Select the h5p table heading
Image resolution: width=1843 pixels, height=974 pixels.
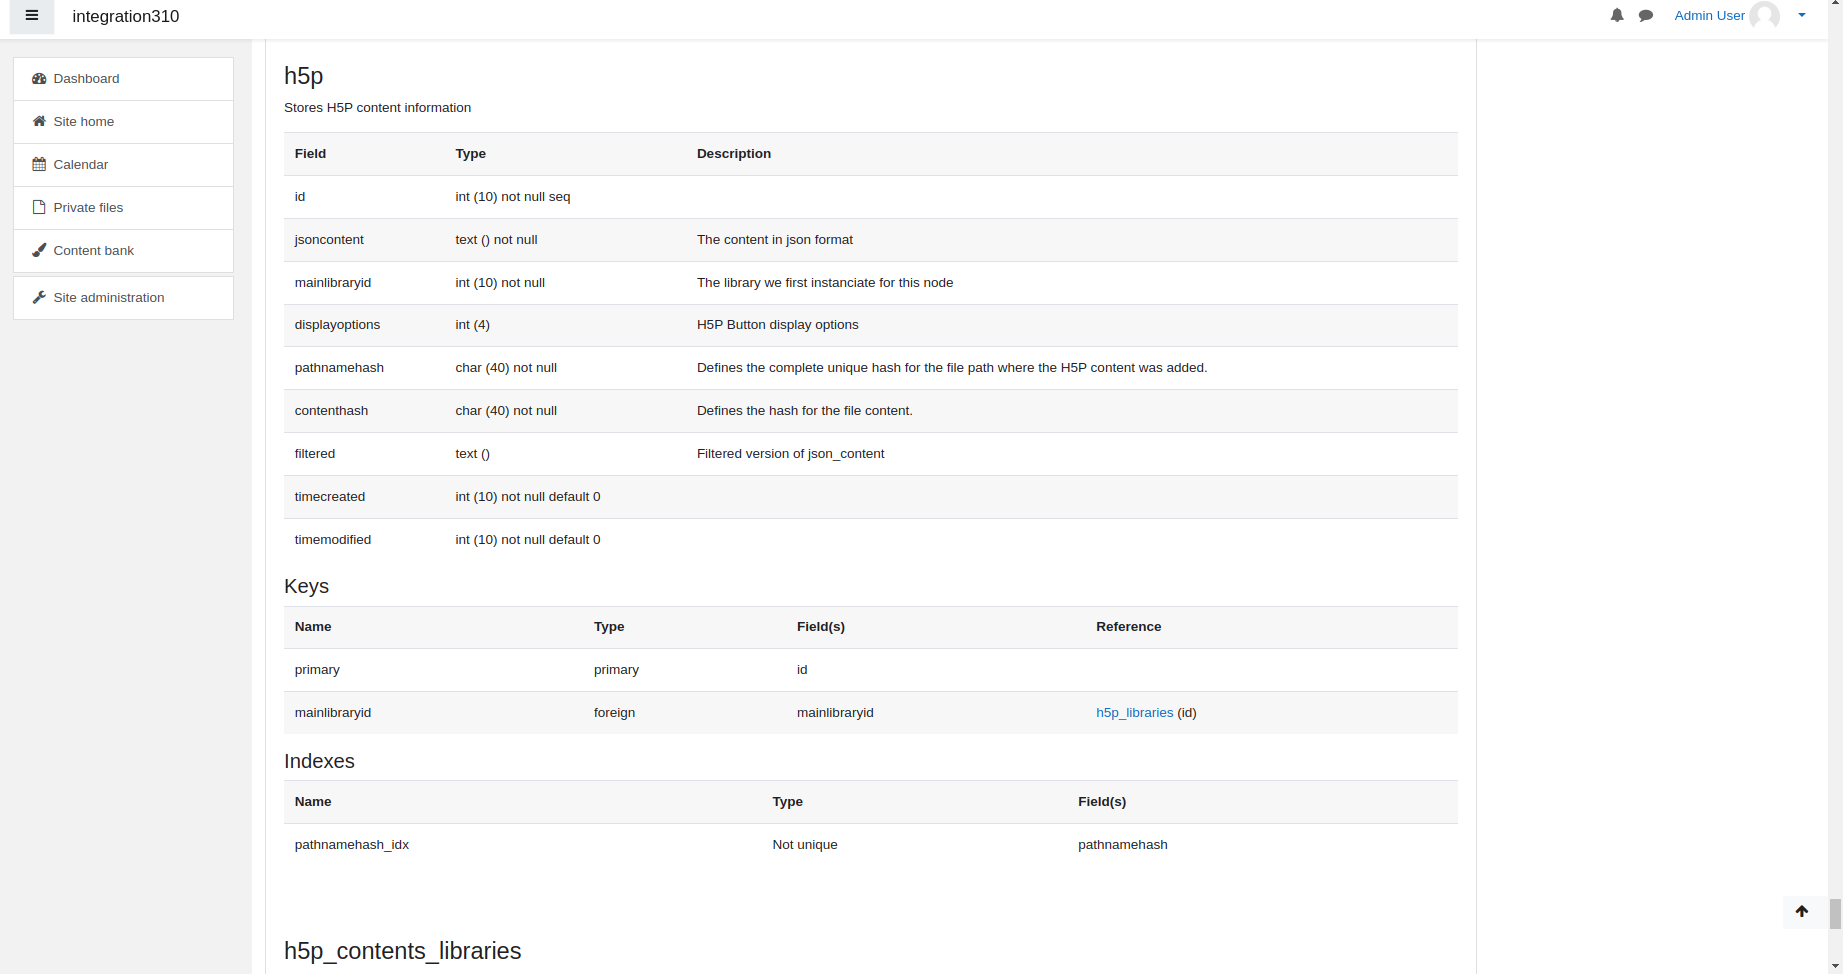[x=304, y=76]
